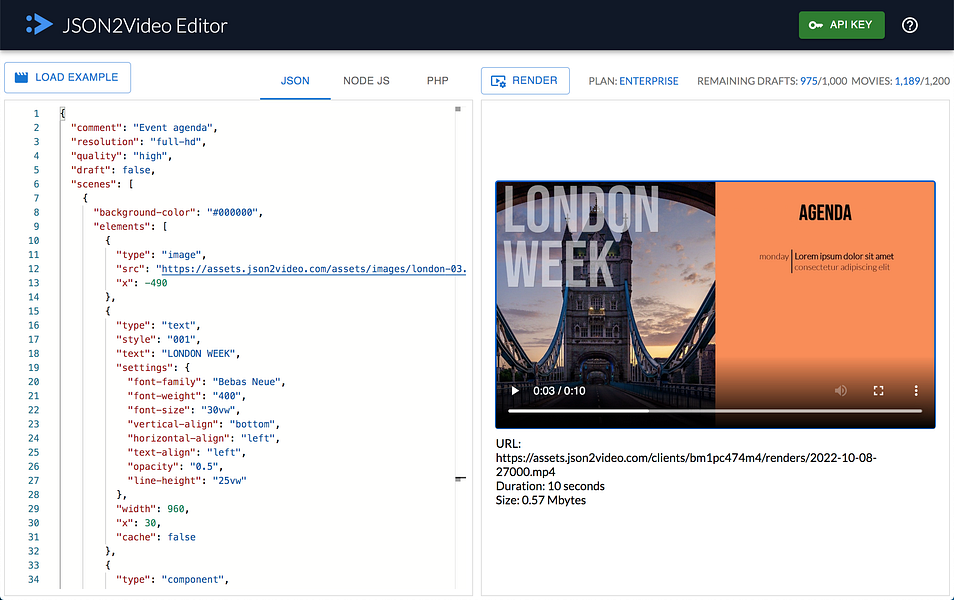Mute the preview video's audio
The height and width of the screenshot is (600, 954).
842,391
